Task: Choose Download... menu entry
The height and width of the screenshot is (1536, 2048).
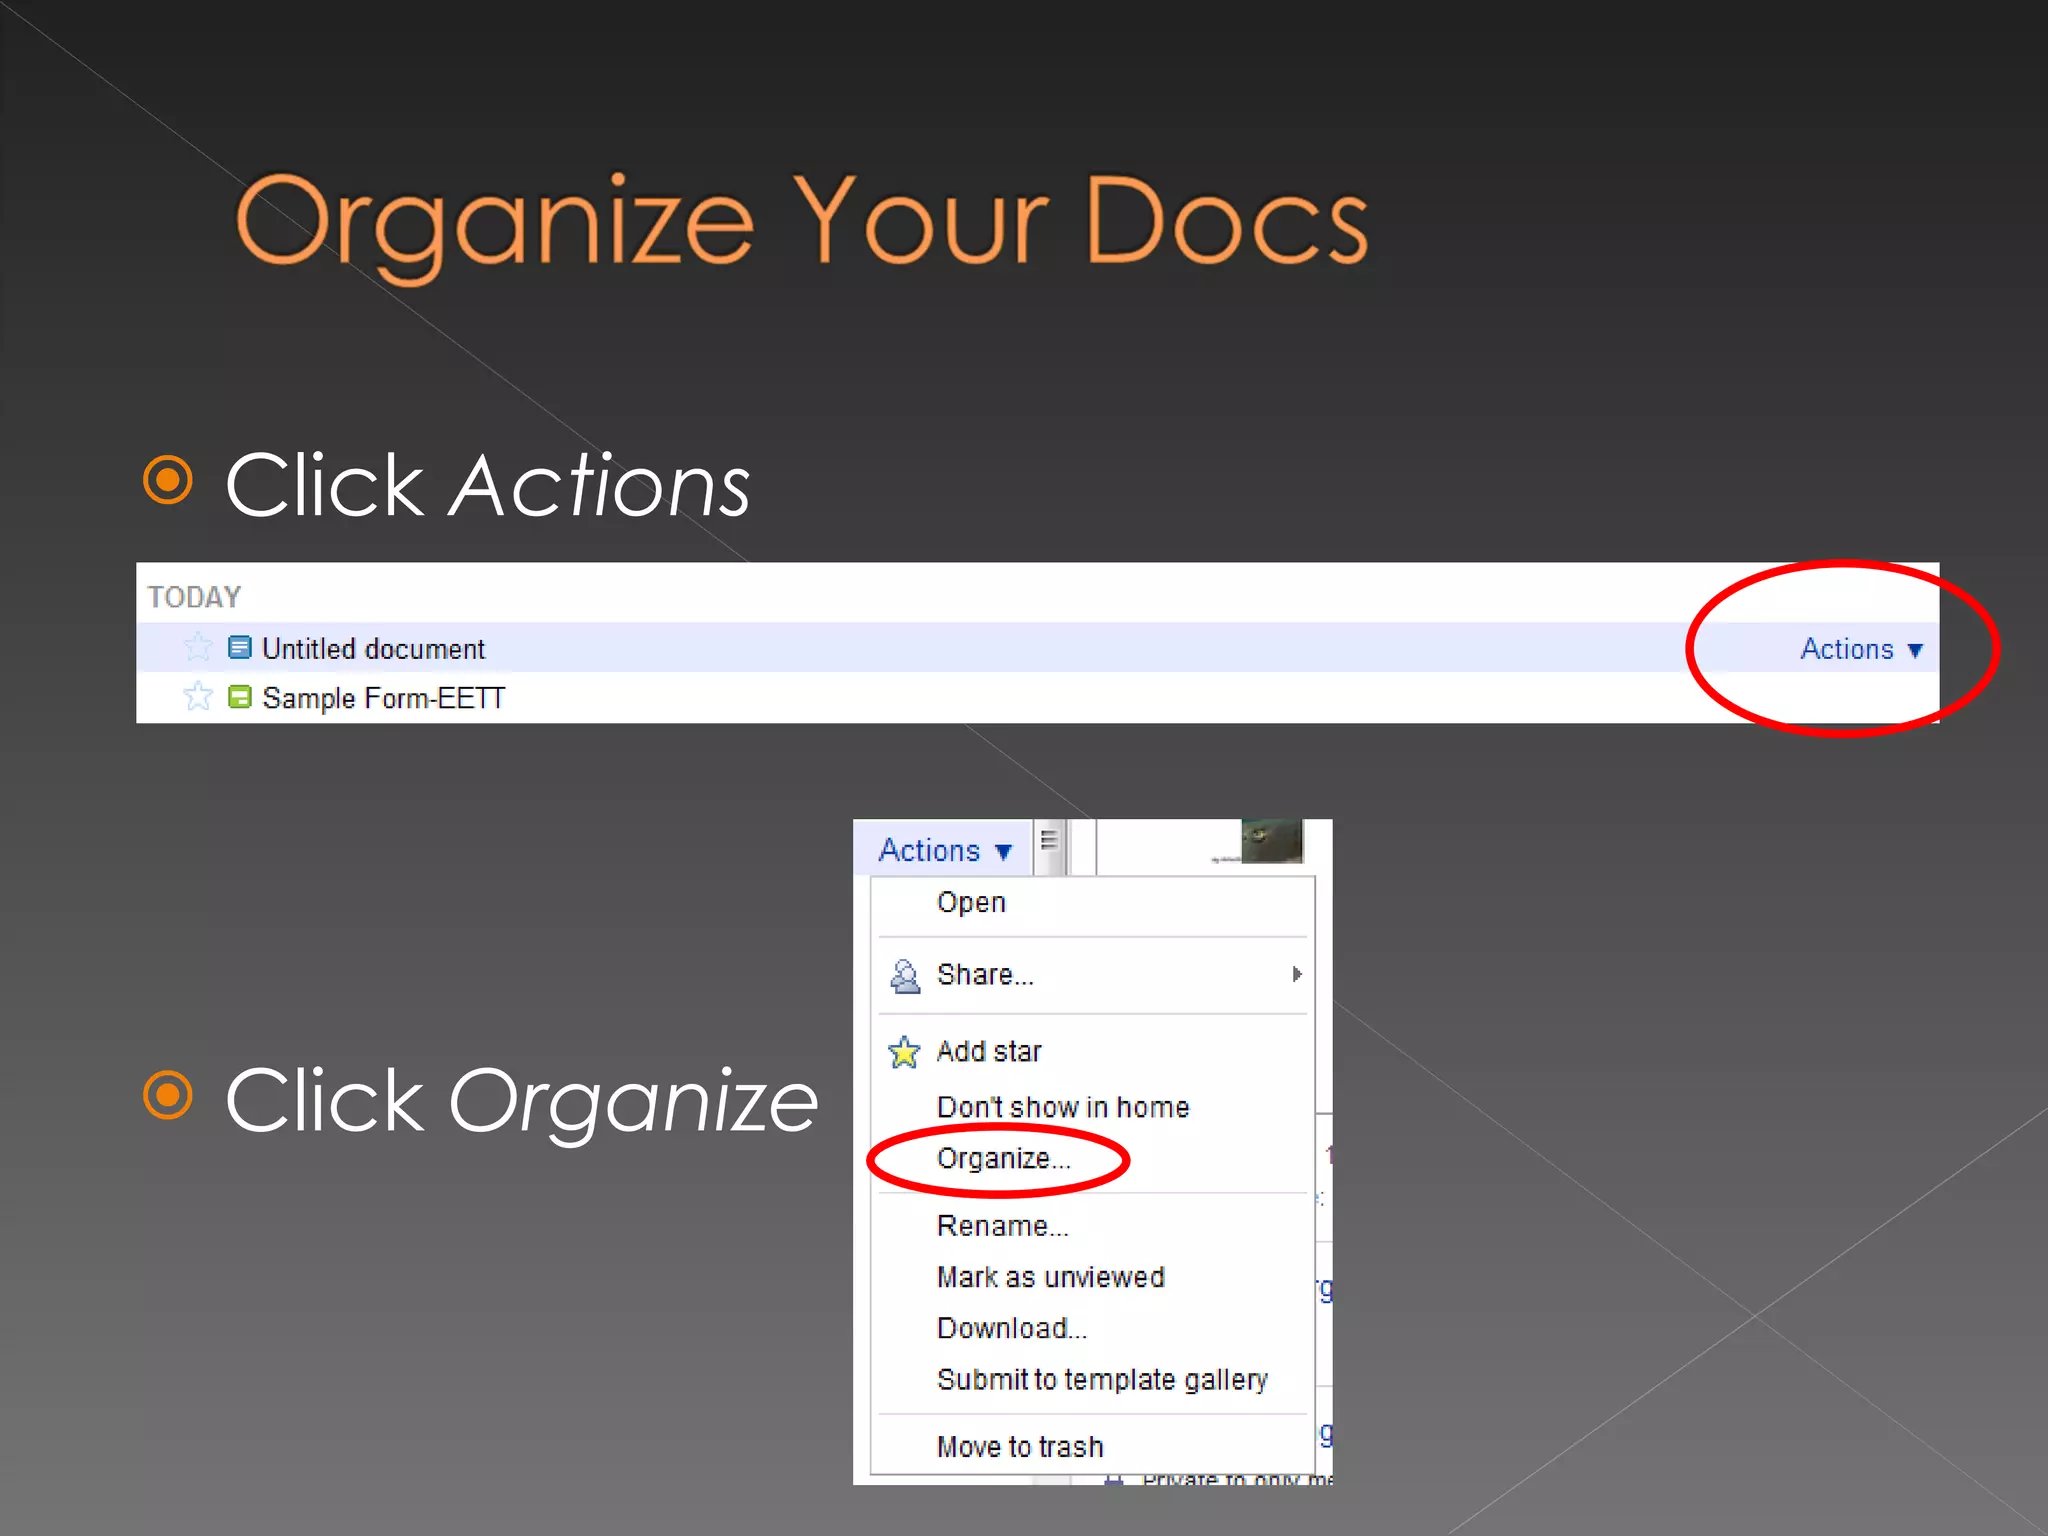Action: [1012, 1328]
